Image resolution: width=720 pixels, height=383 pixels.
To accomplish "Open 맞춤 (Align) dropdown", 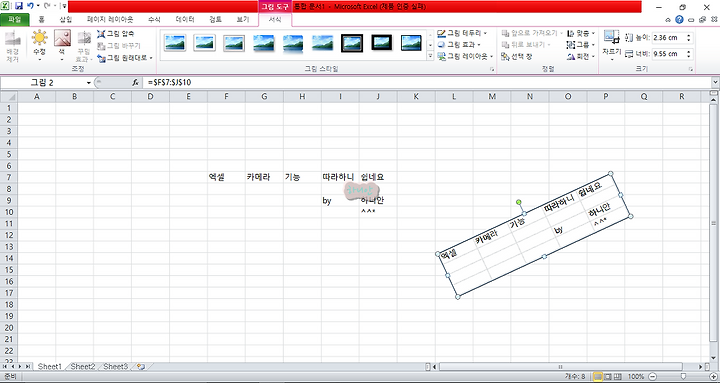I will 581,33.
